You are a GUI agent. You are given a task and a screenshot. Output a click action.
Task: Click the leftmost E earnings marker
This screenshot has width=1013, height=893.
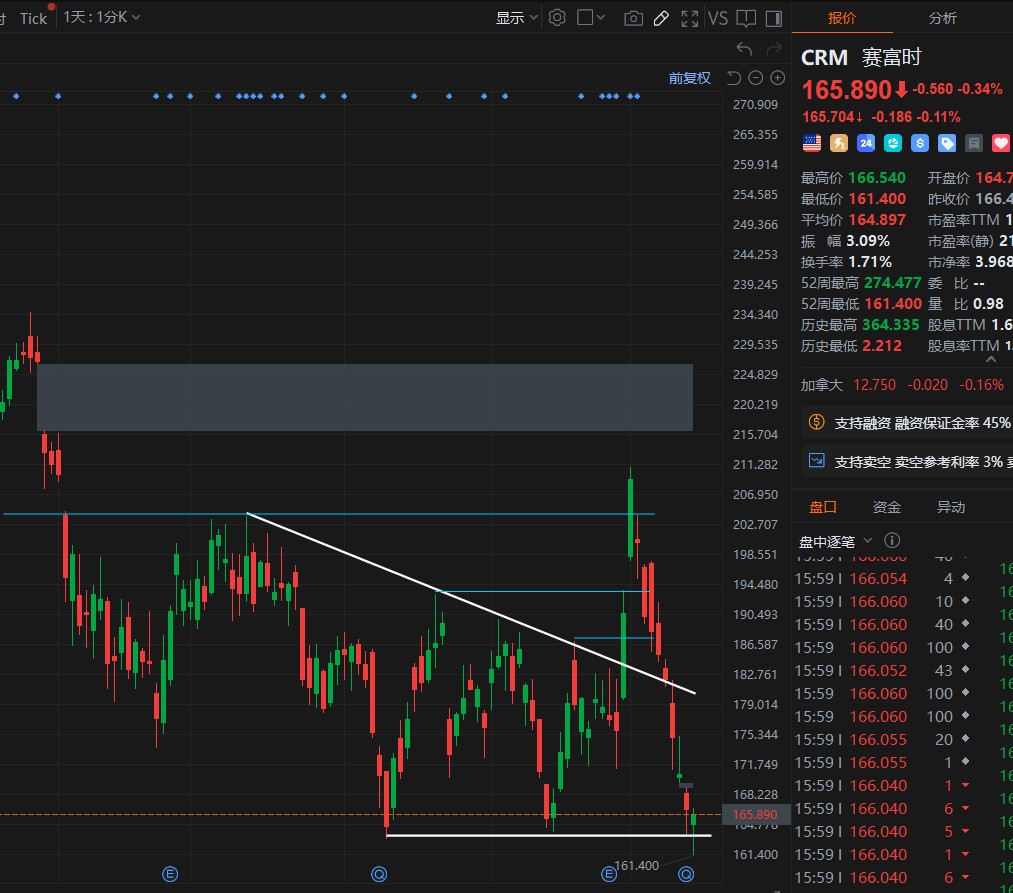(170, 874)
